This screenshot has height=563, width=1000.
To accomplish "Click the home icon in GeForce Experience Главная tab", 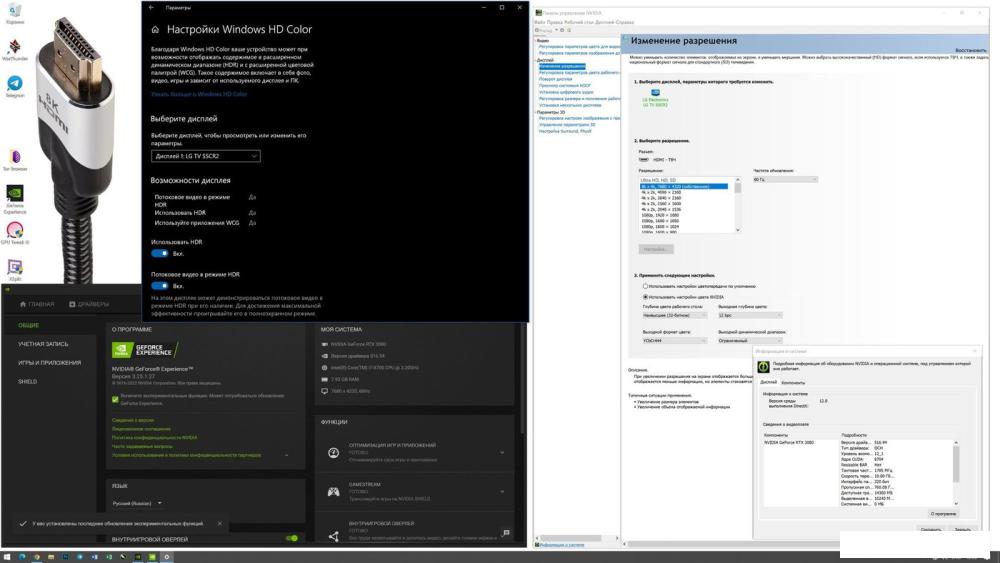I will (23, 304).
